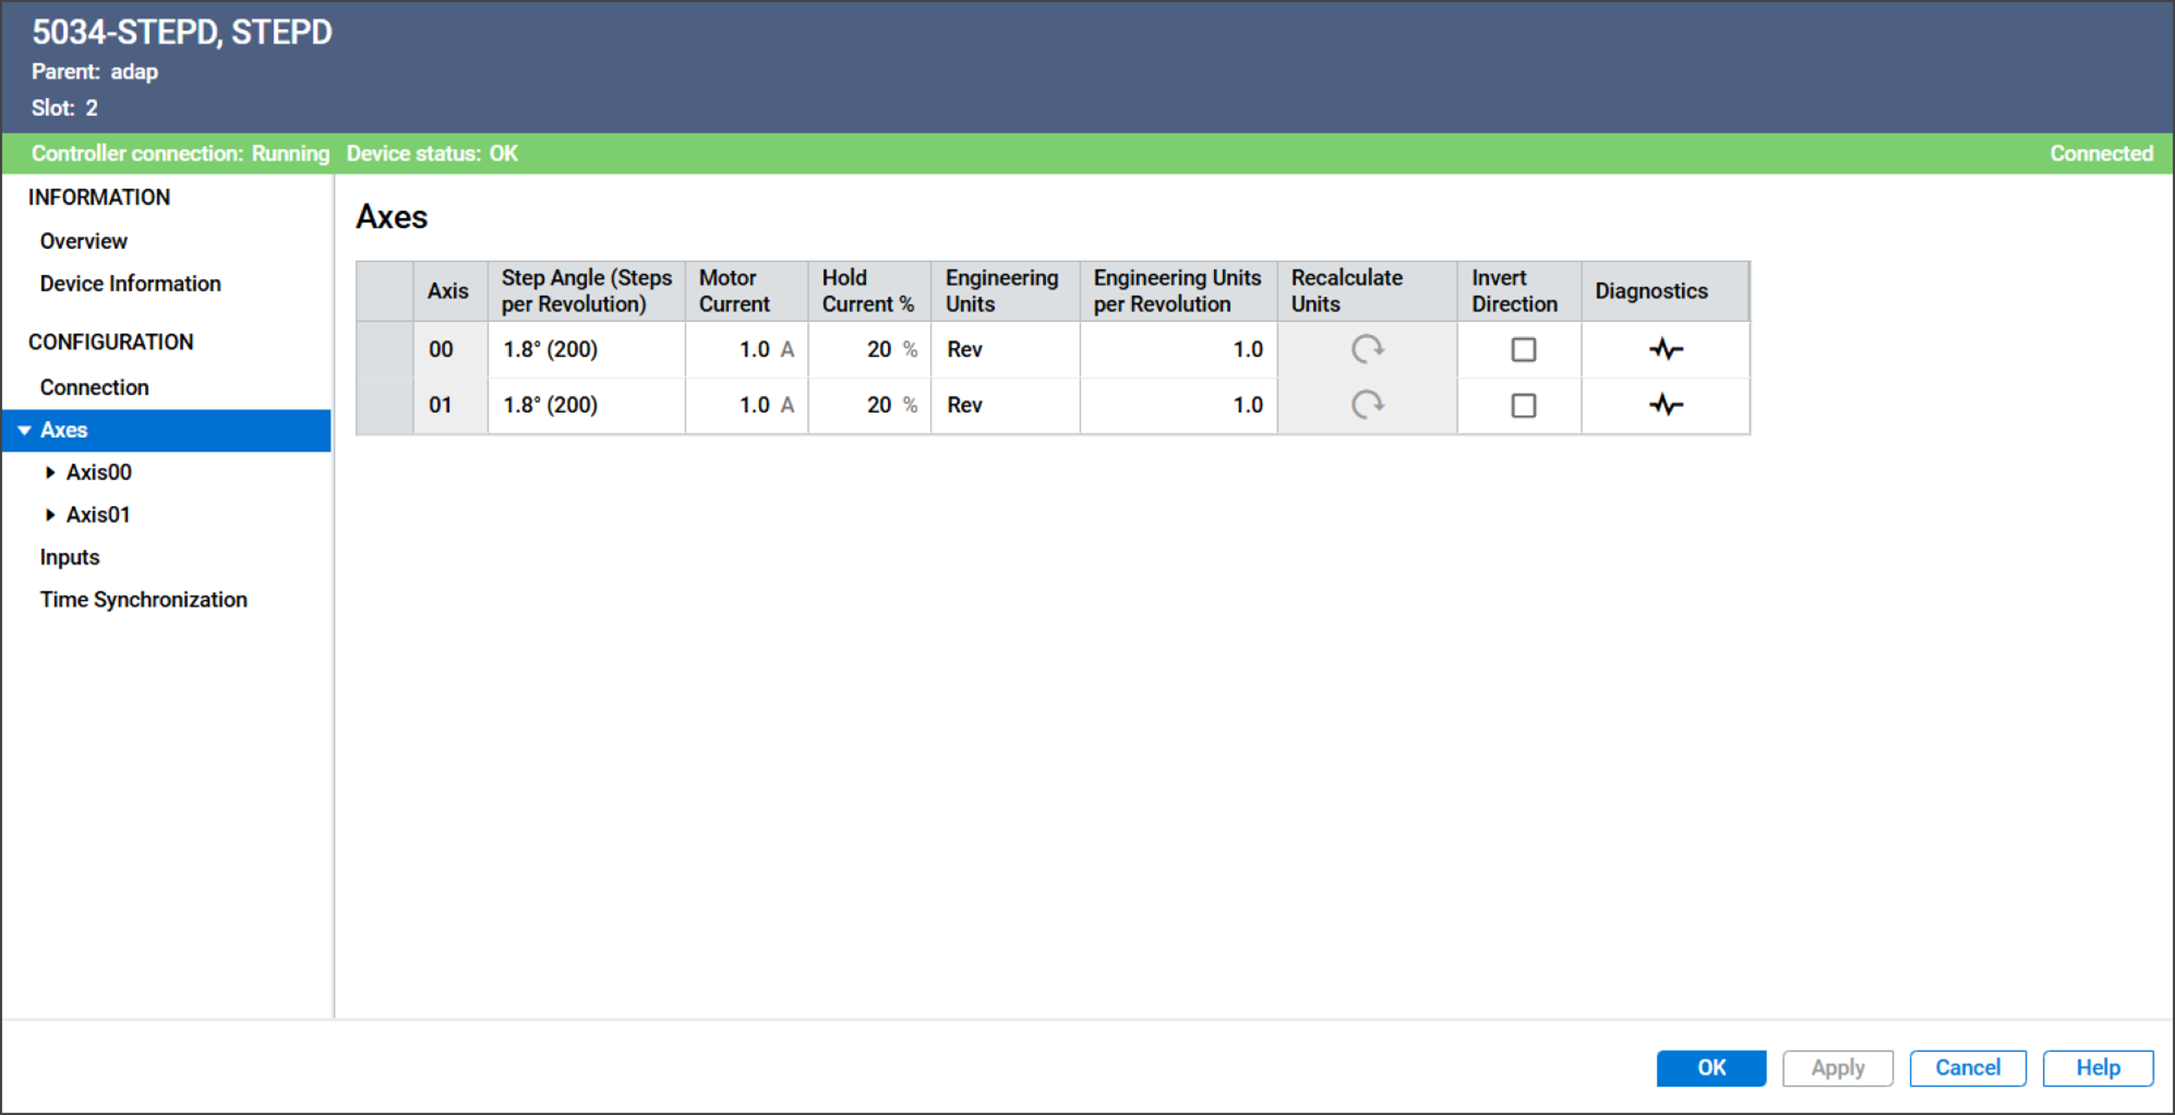This screenshot has height=1115, width=2175.
Task: Click the Motor Current column header
Action: click(x=746, y=291)
